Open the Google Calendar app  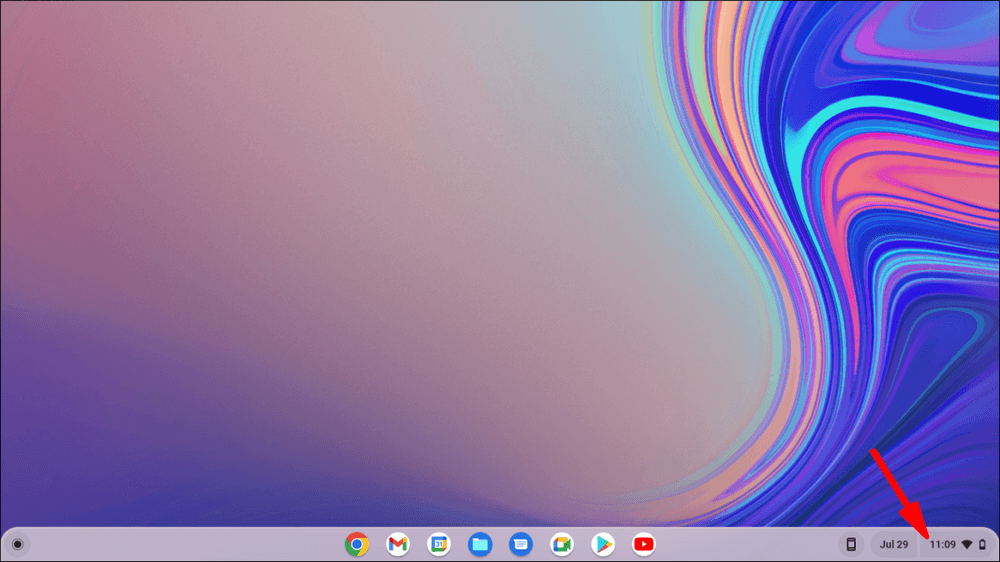click(x=439, y=544)
